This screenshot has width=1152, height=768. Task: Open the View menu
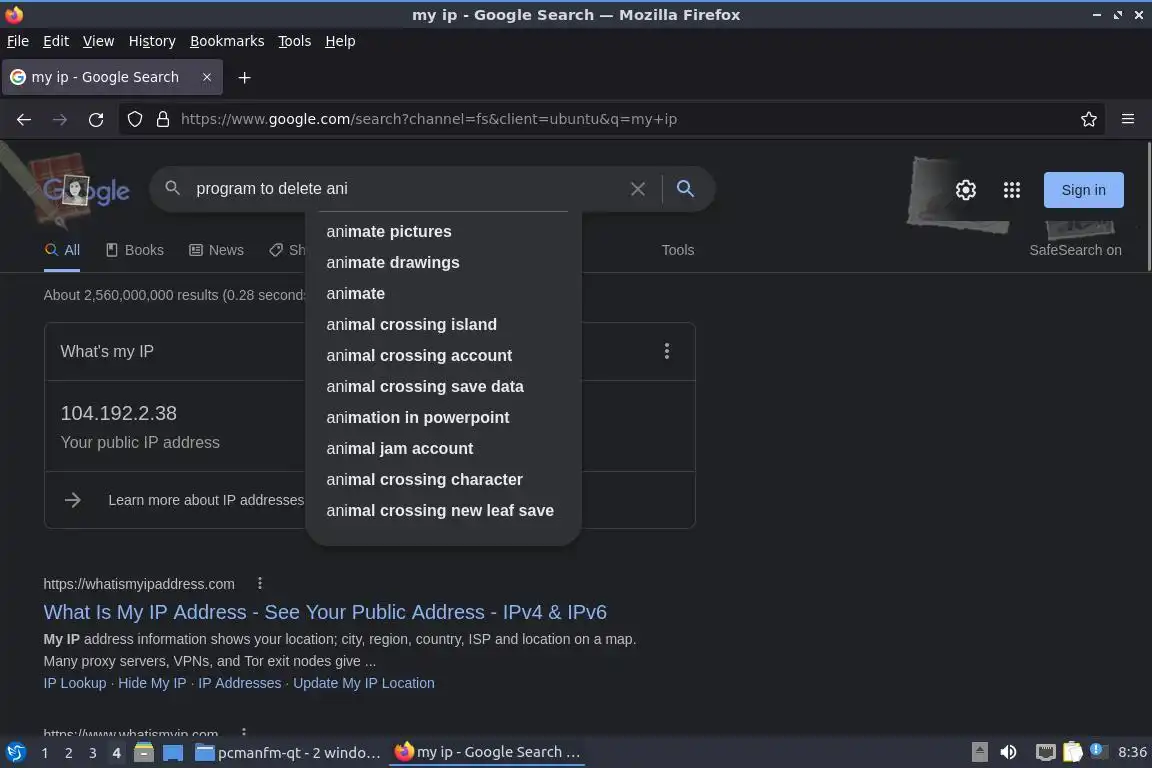(x=98, y=41)
